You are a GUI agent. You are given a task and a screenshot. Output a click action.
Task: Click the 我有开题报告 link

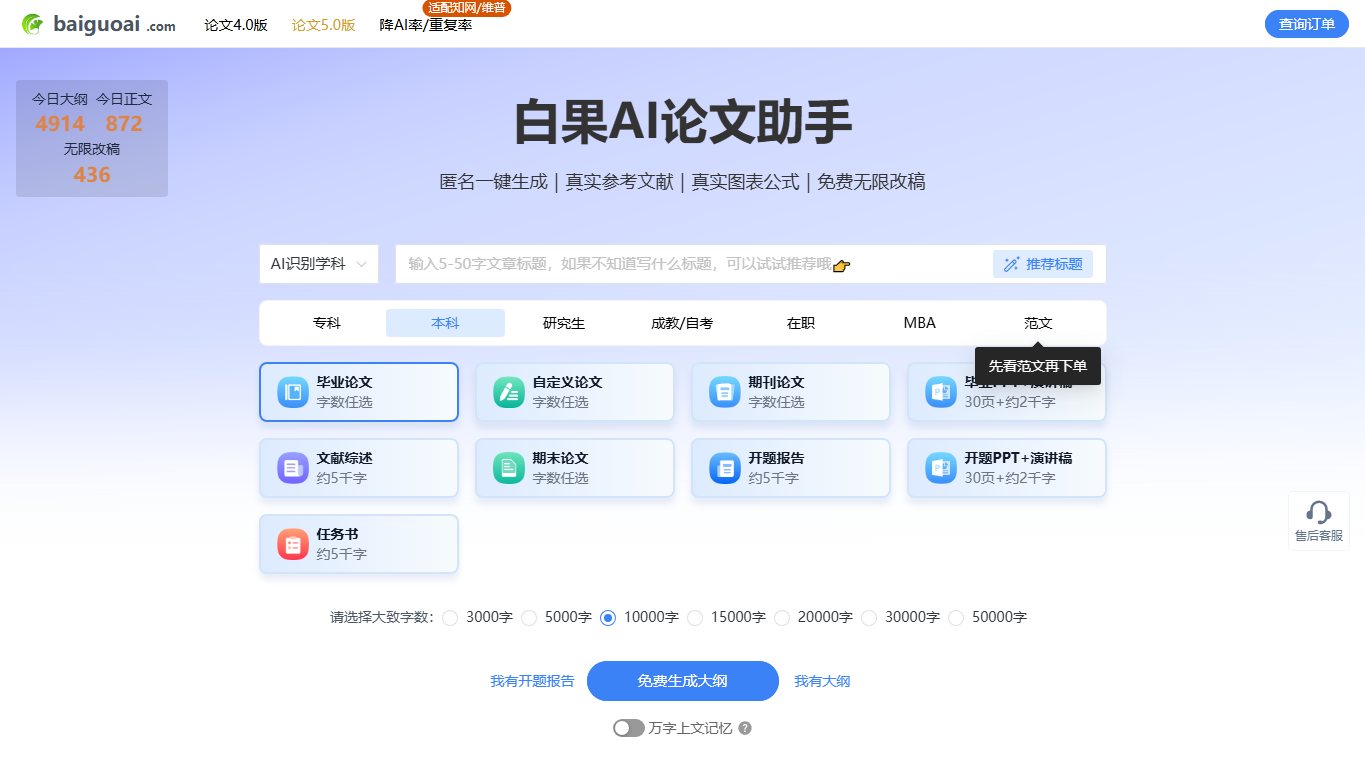(x=532, y=681)
